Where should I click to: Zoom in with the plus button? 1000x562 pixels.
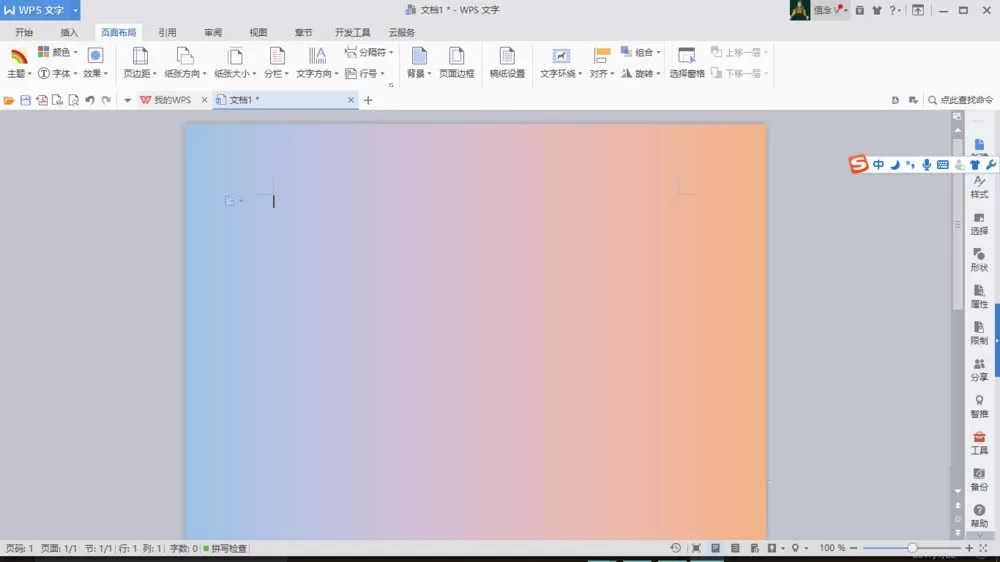[x=969, y=548]
